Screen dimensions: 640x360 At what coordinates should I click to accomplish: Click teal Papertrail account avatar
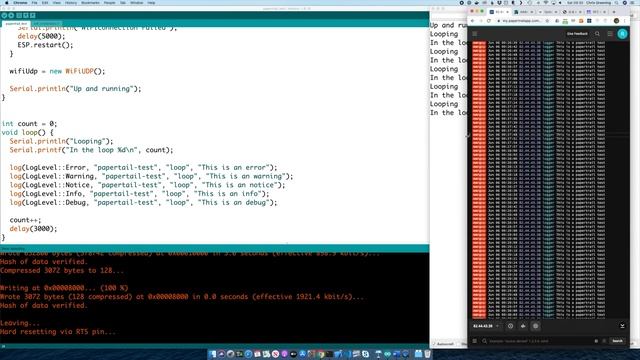tap(622, 34)
